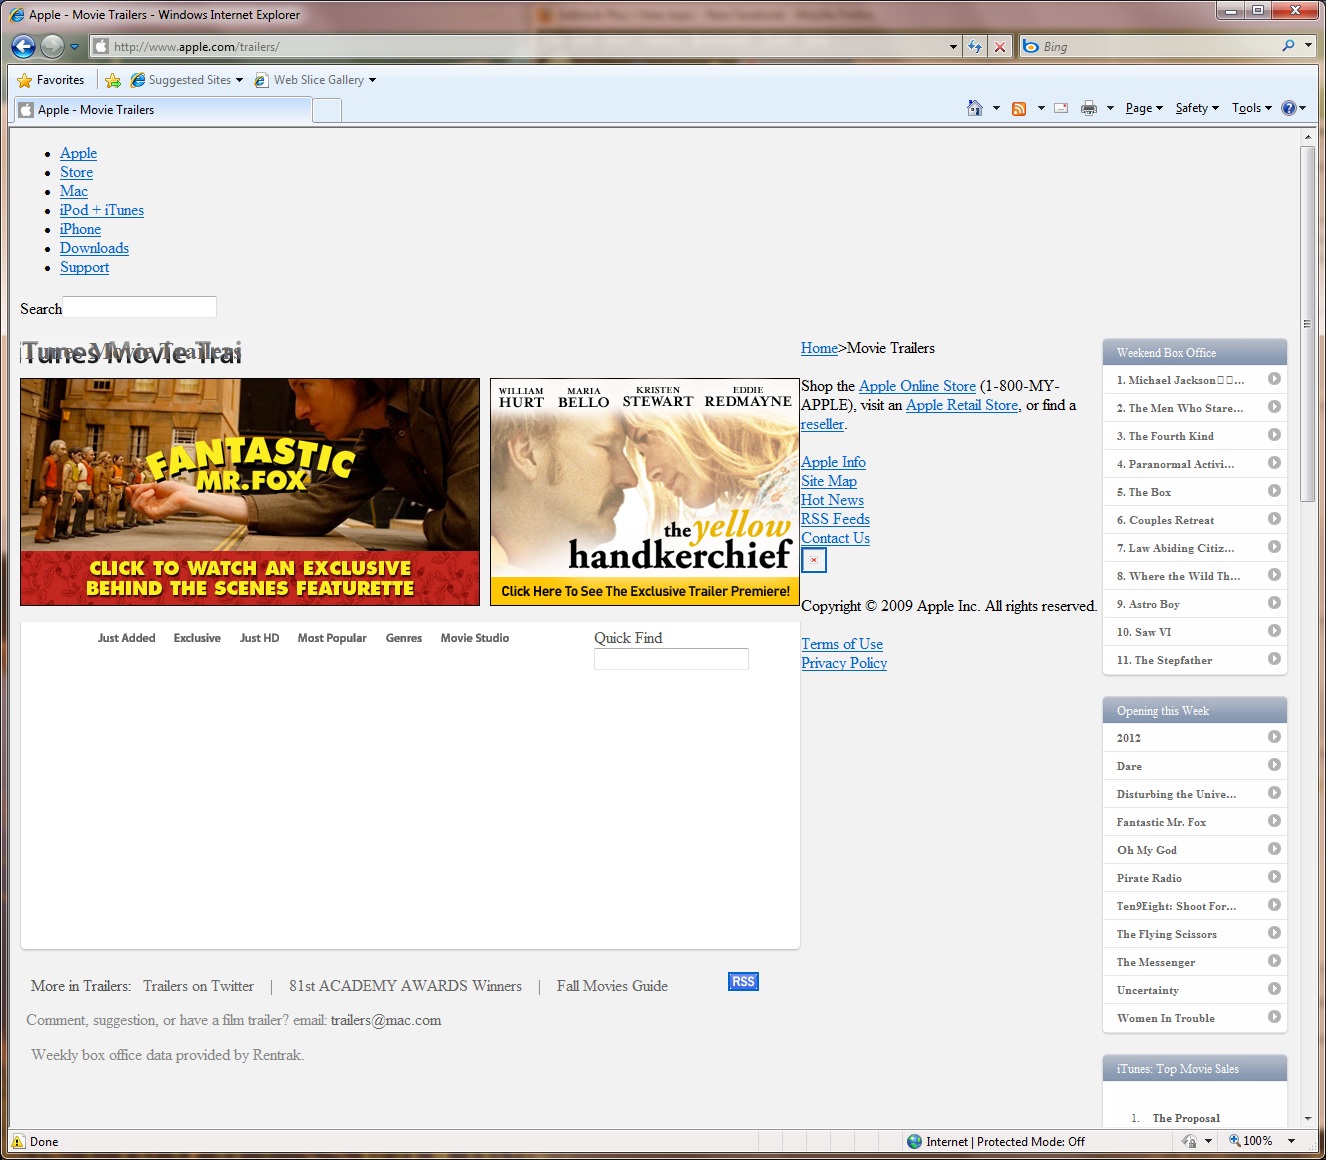Open the Downloads link
Image resolution: width=1326 pixels, height=1160 pixels.
(94, 248)
